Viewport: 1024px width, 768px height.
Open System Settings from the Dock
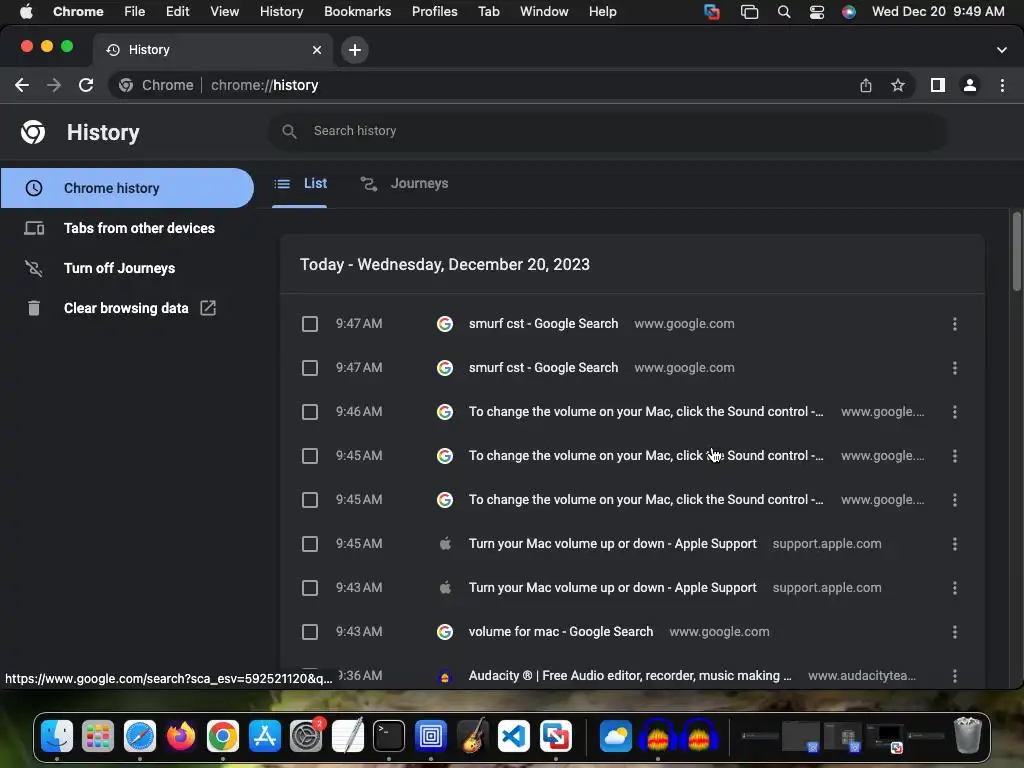(306, 736)
